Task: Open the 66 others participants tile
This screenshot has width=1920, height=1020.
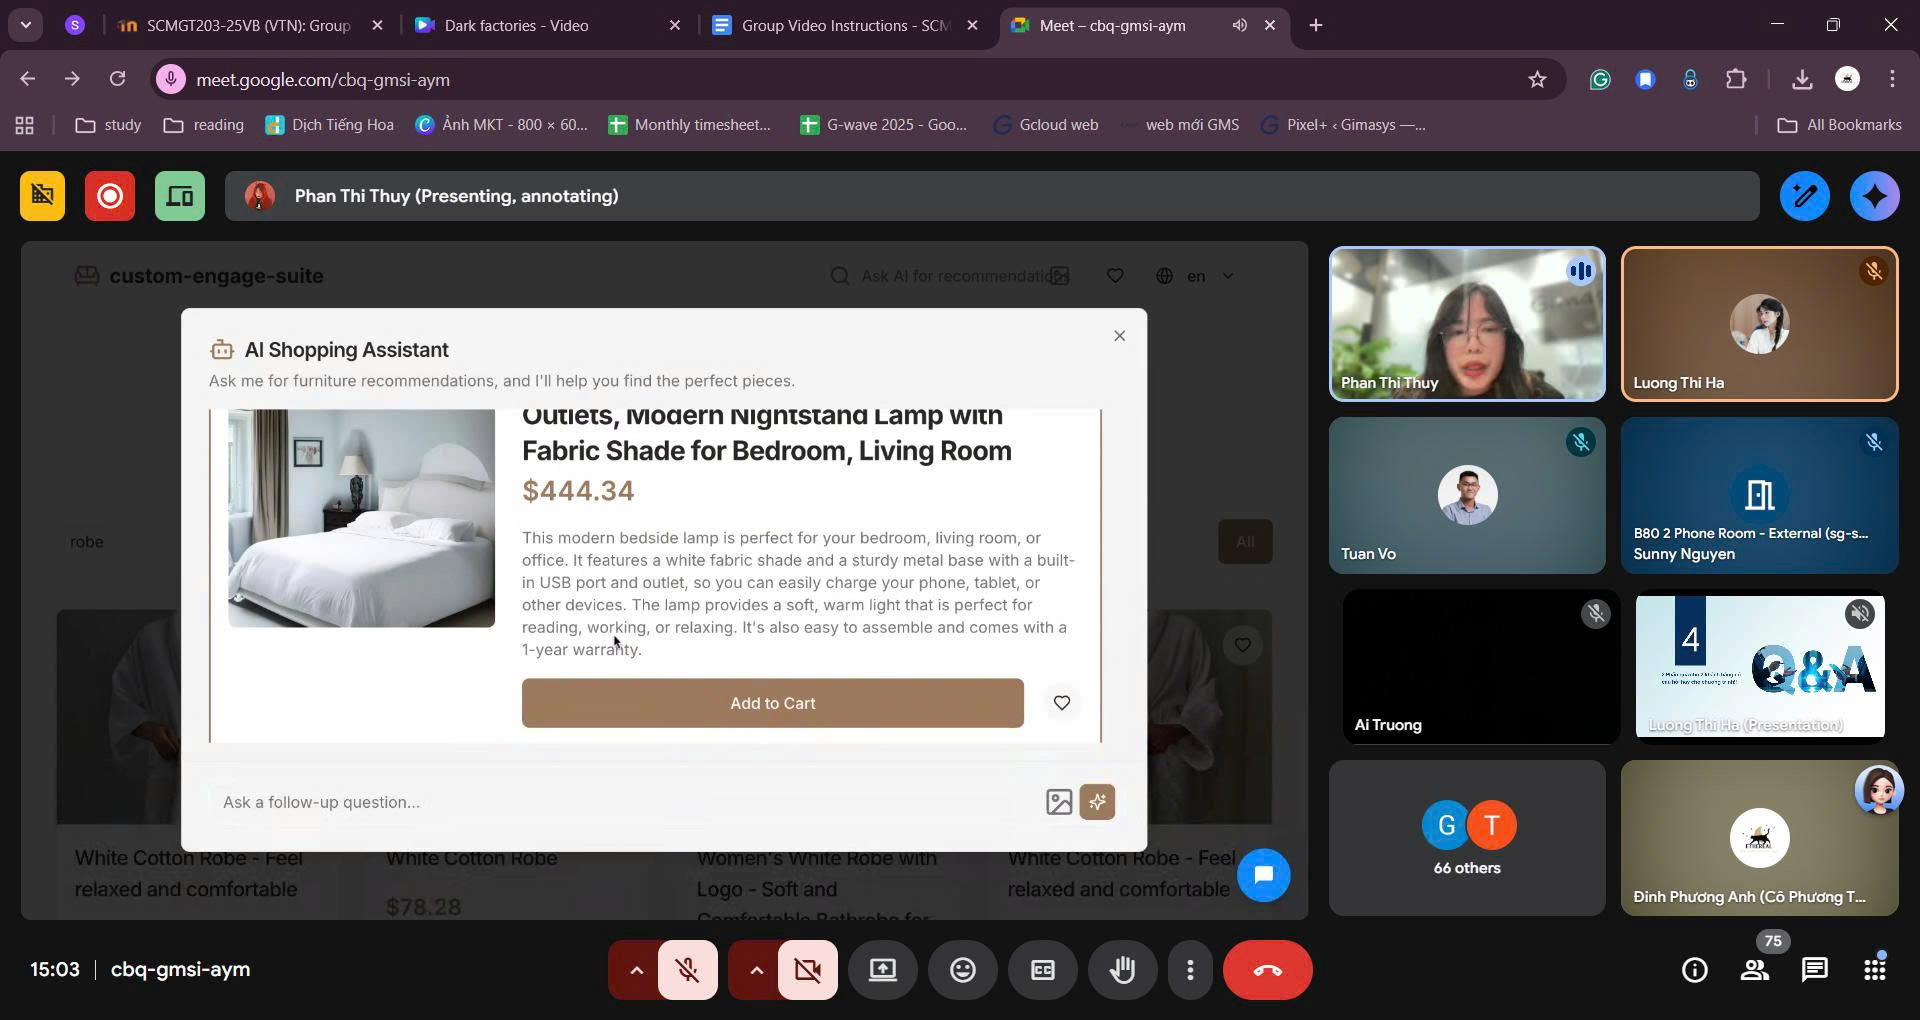Action: pos(1466,838)
